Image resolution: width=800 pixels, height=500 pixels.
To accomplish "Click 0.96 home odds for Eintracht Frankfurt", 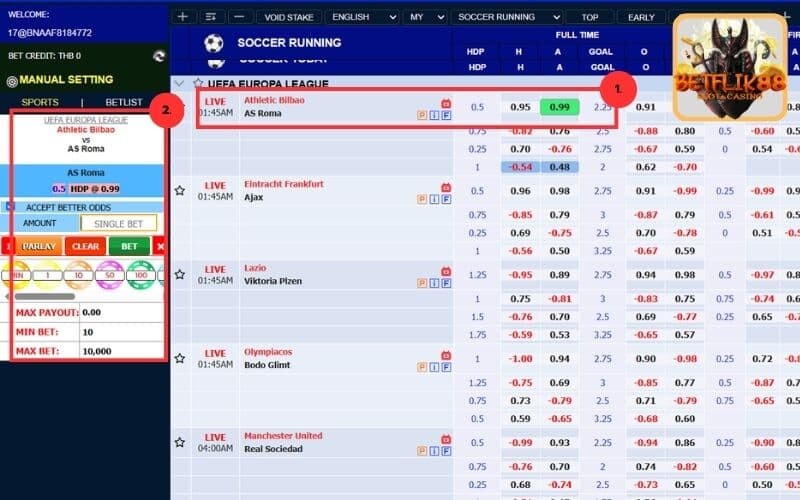I will [x=520, y=191].
